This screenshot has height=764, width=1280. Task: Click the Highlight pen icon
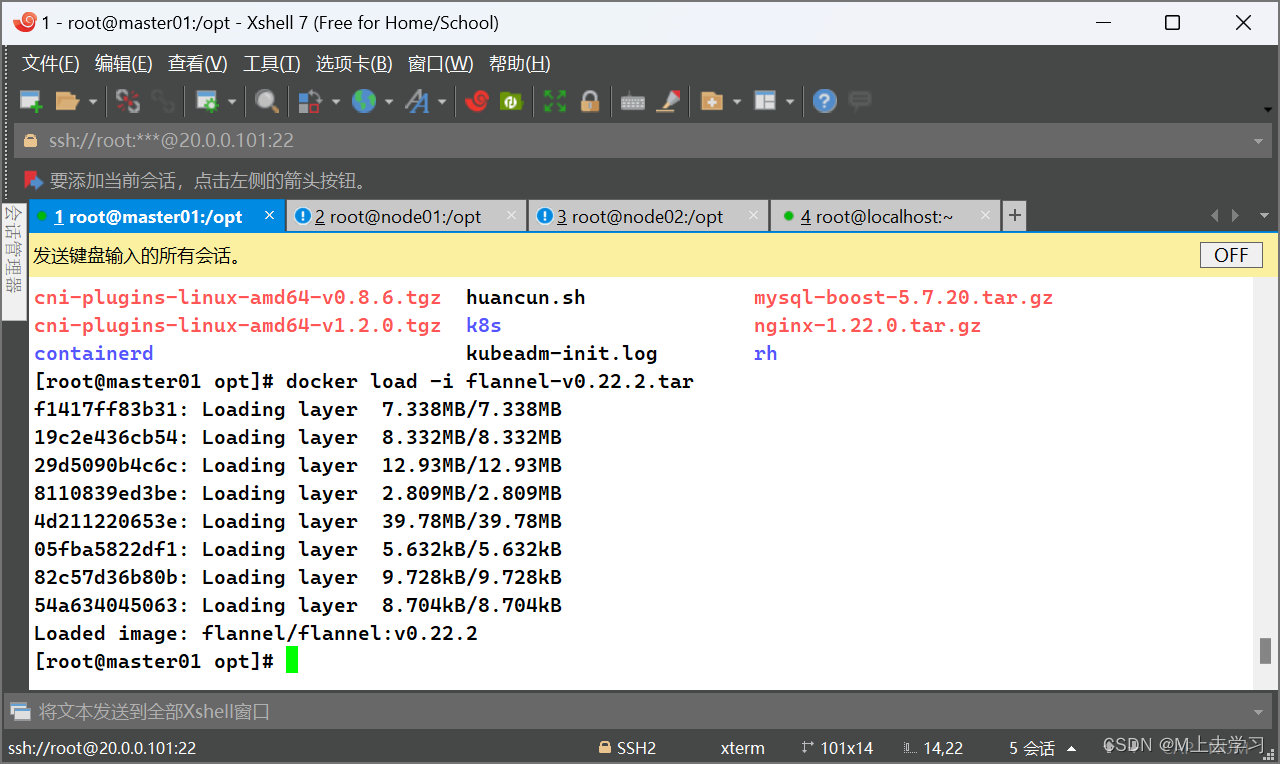coord(668,101)
